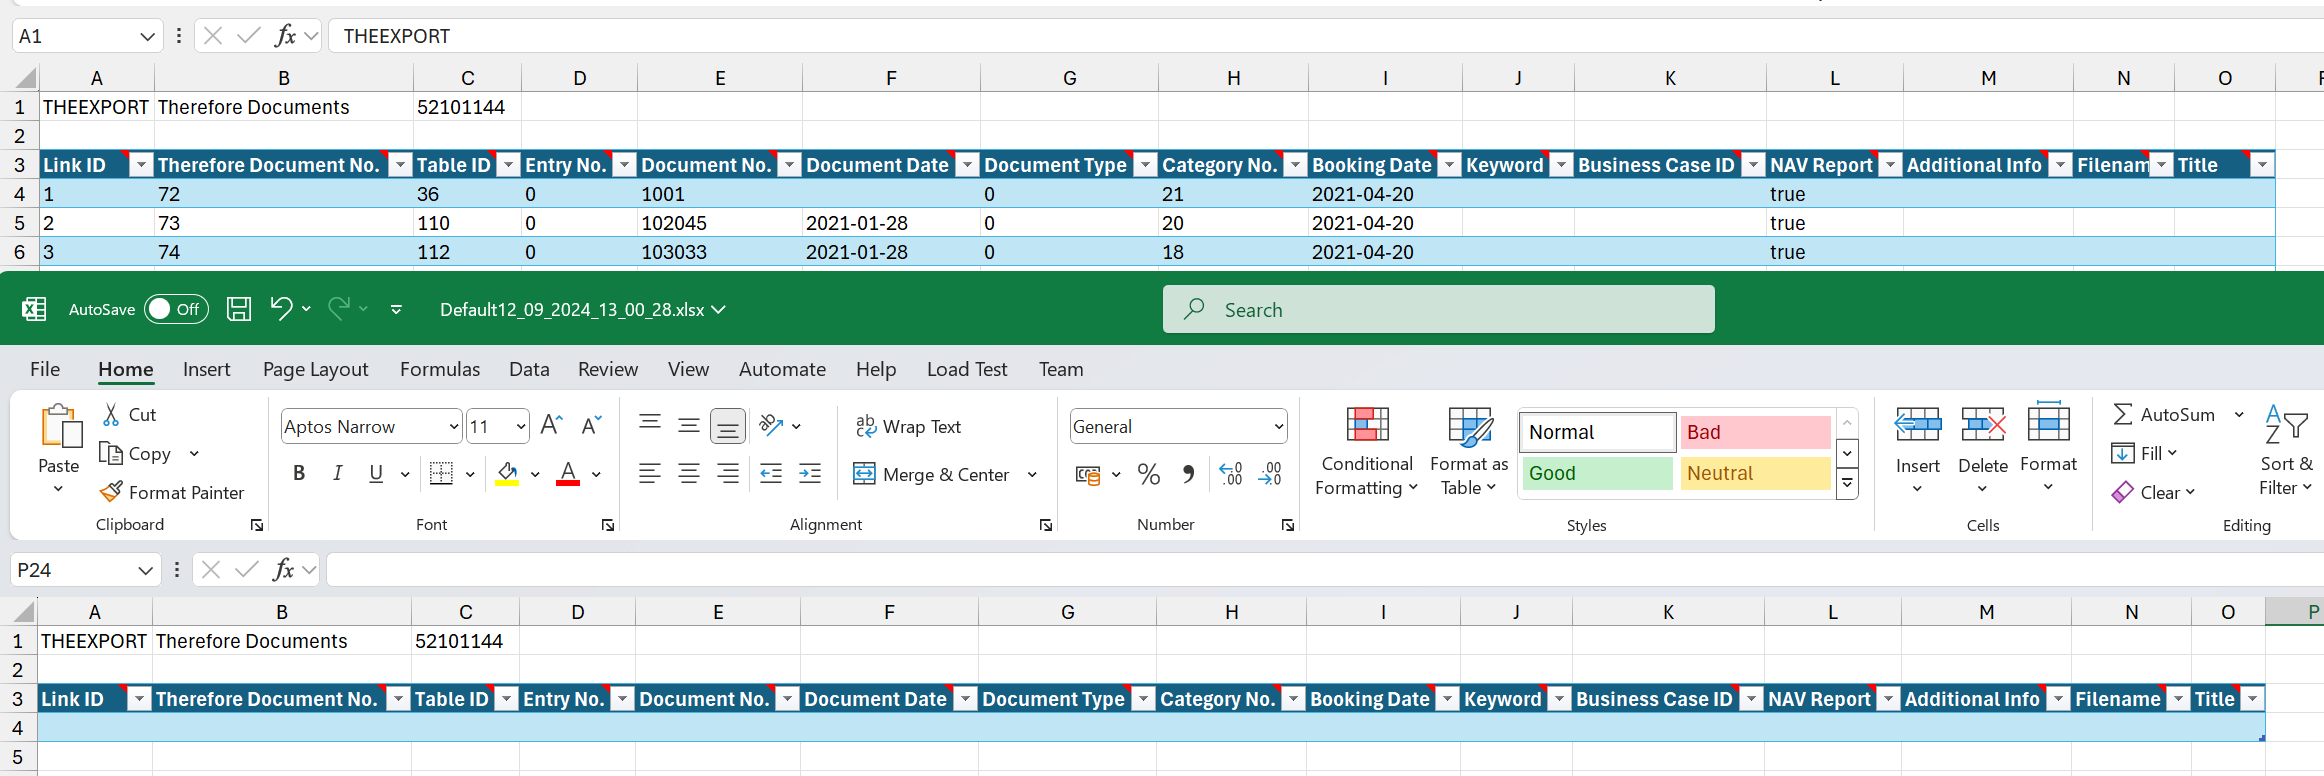2324x776 pixels.
Task: Click the Search box in title bar
Action: [1438, 309]
